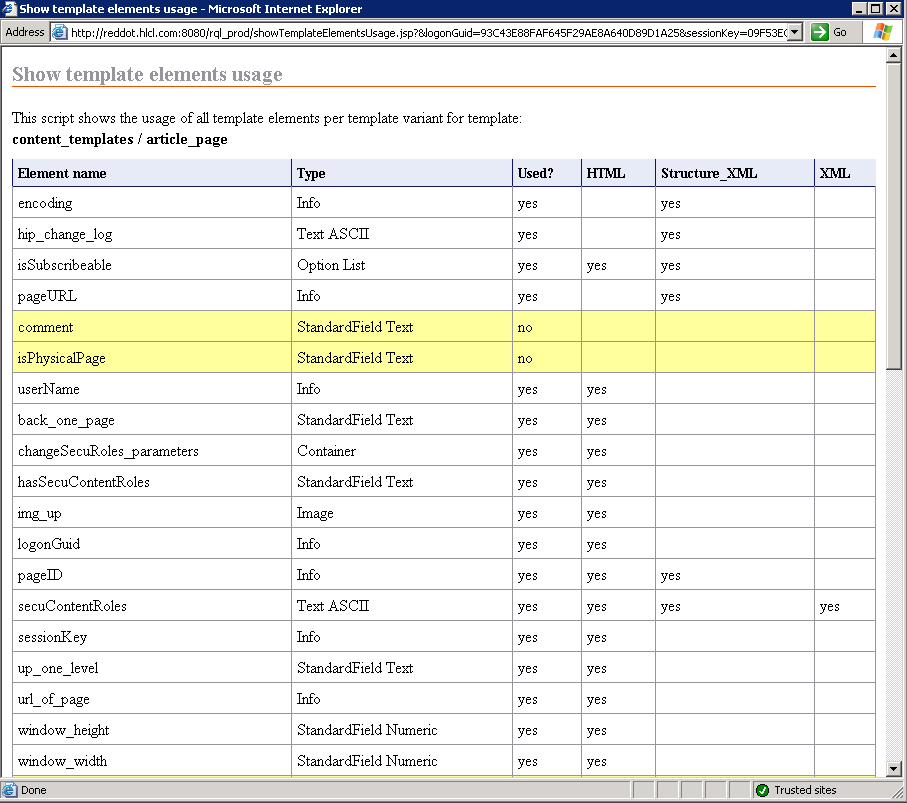Click "Text ASCII" type in the hip_change_log row
Image resolution: width=907 pixels, height=803 pixels.
333,234
